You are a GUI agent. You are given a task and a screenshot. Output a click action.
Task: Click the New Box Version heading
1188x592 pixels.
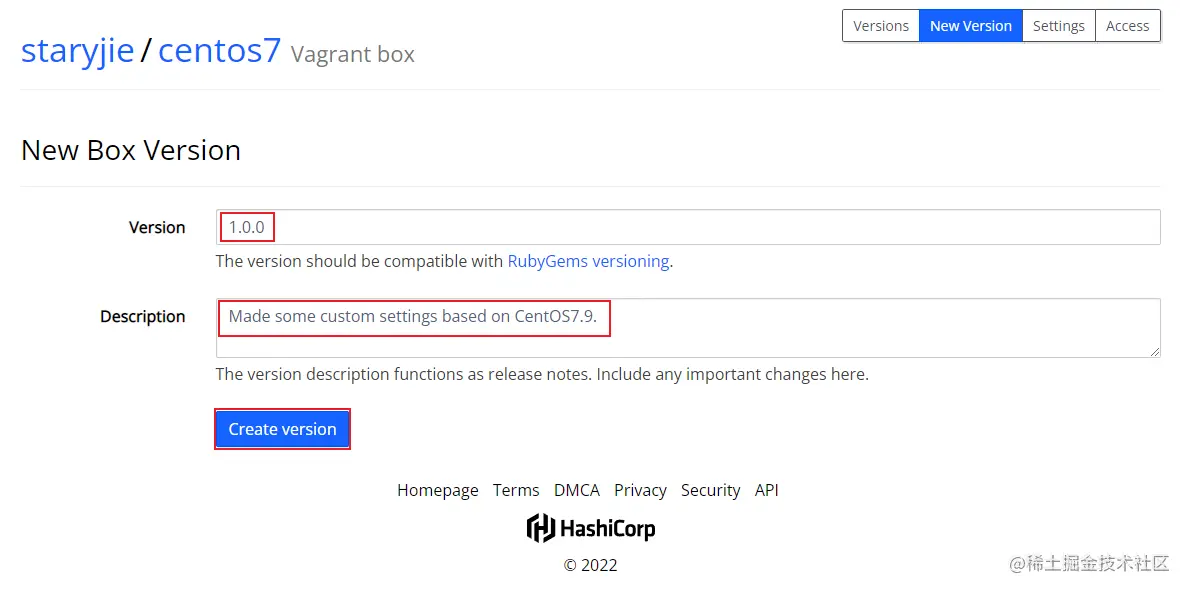tap(131, 150)
